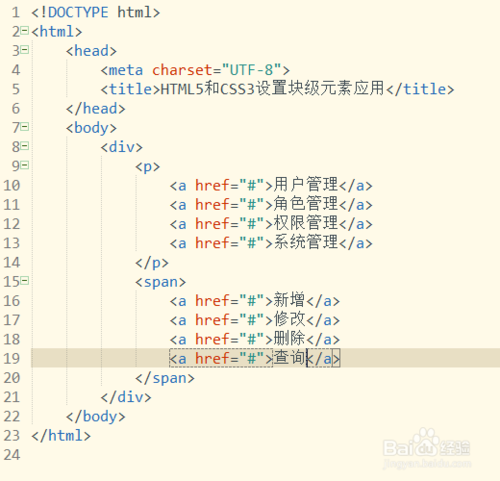Collapse the html tag fold on line 2

24,31
